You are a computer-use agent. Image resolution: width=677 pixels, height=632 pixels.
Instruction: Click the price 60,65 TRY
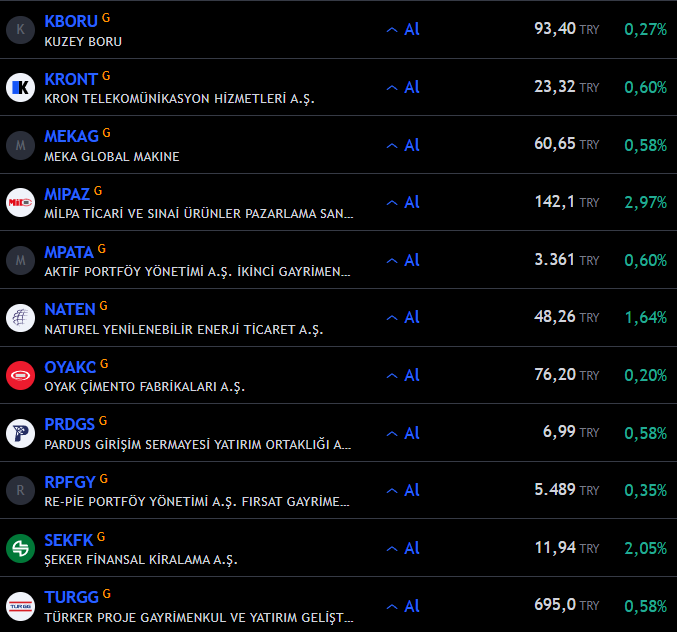pyautogui.click(x=566, y=144)
